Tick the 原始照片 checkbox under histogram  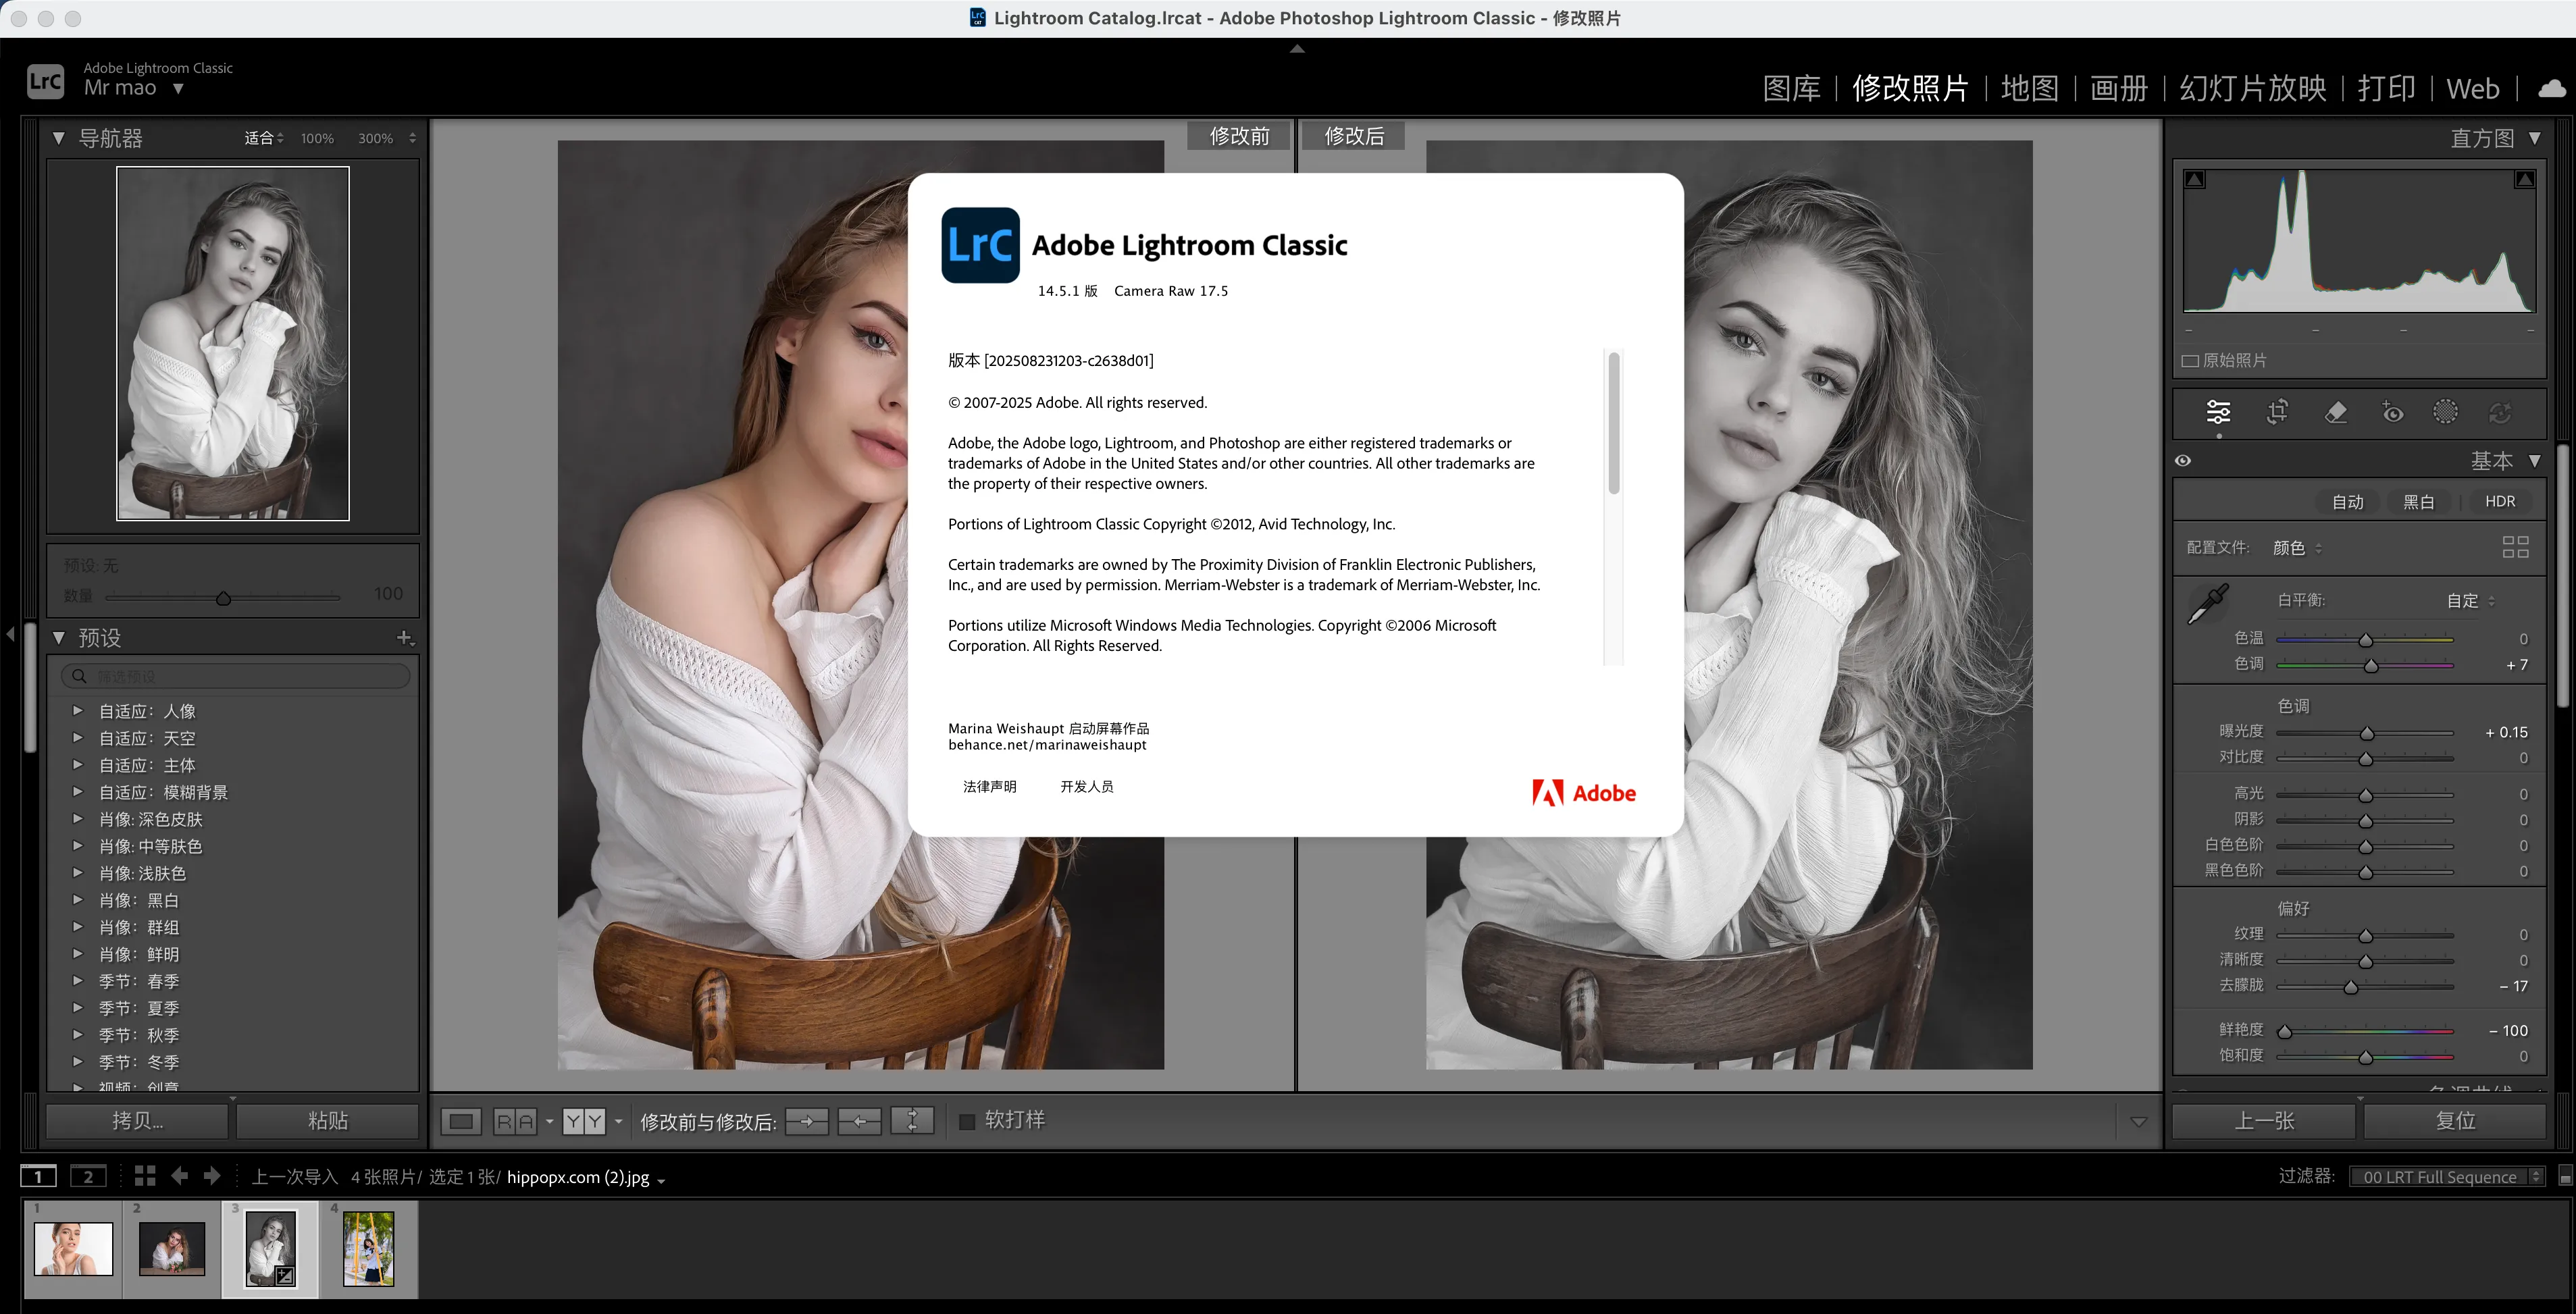[x=2190, y=361]
